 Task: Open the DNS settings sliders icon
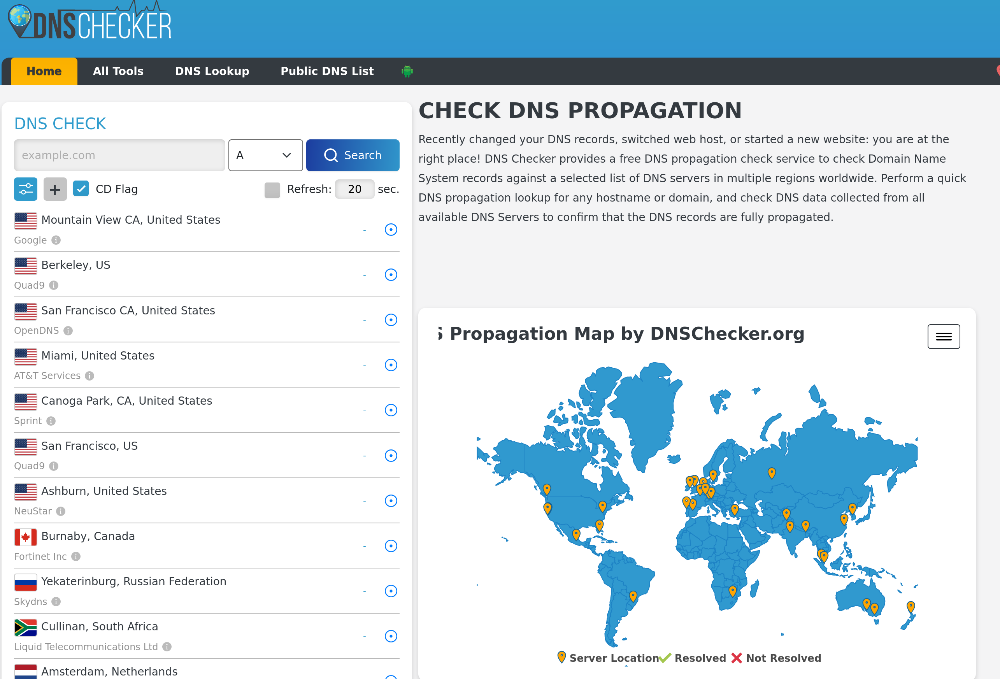pyautogui.click(x=26, y=189)
